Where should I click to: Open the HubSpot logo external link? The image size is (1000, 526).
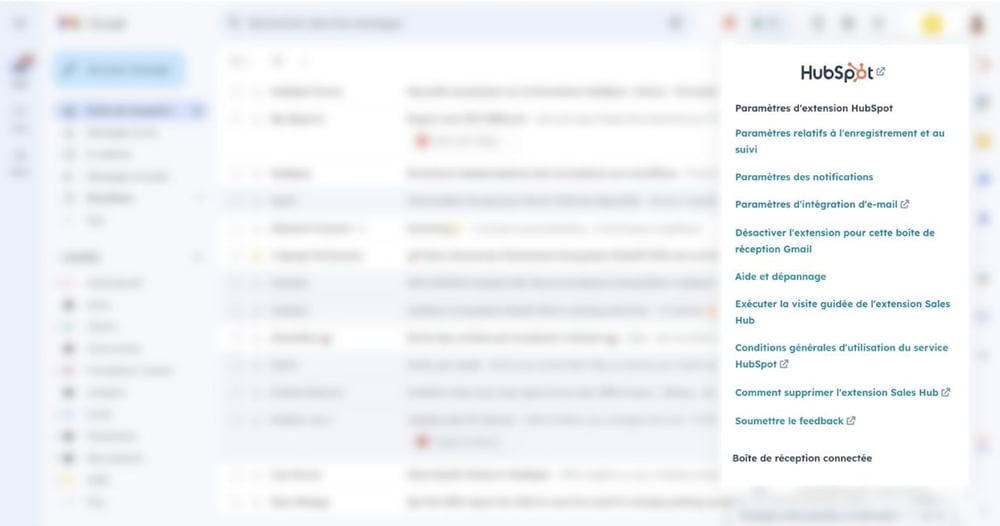click(842, 72)
